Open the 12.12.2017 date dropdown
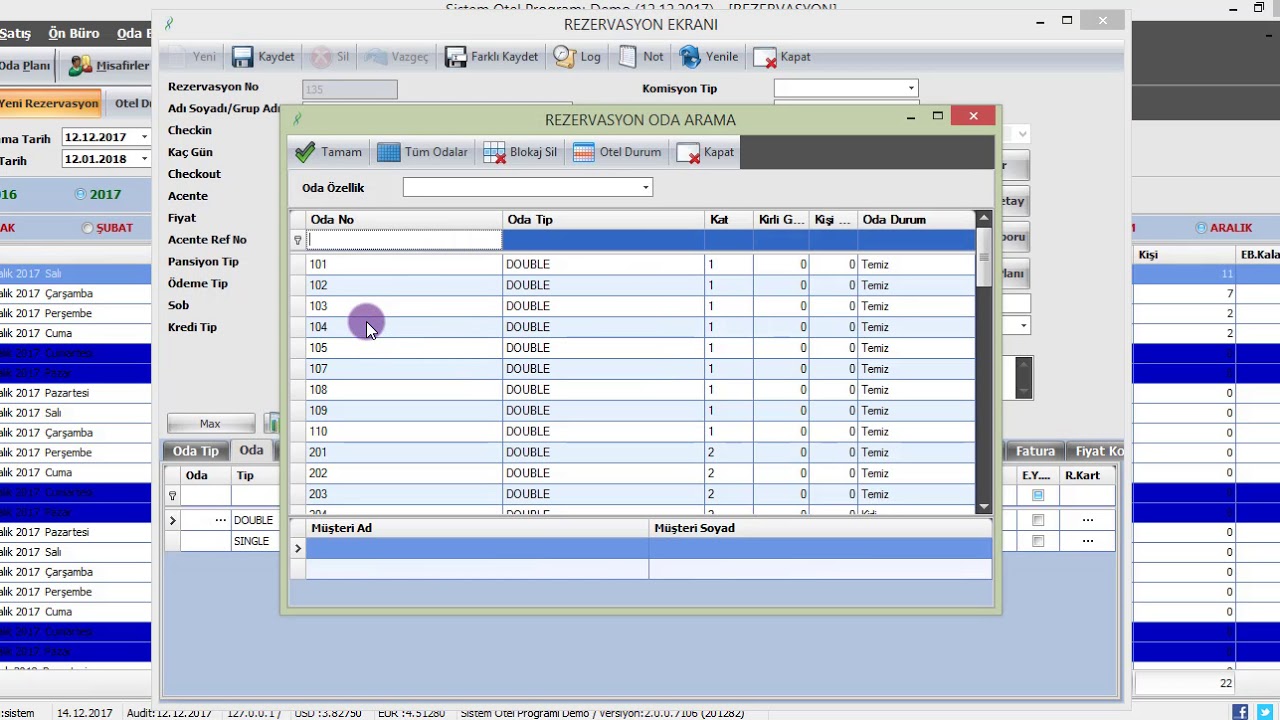The width and height of the screenshot is (1280, 720). 144,137
